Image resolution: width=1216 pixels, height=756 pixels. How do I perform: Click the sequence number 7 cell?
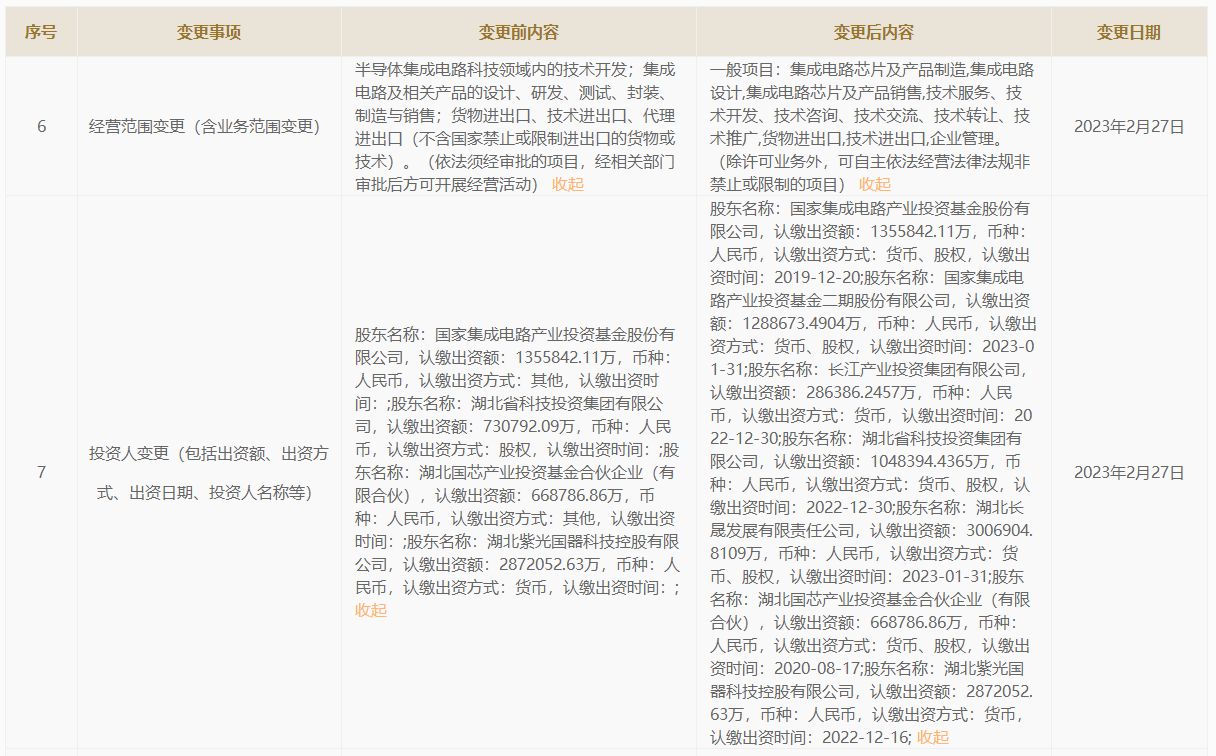click(41, 472)
